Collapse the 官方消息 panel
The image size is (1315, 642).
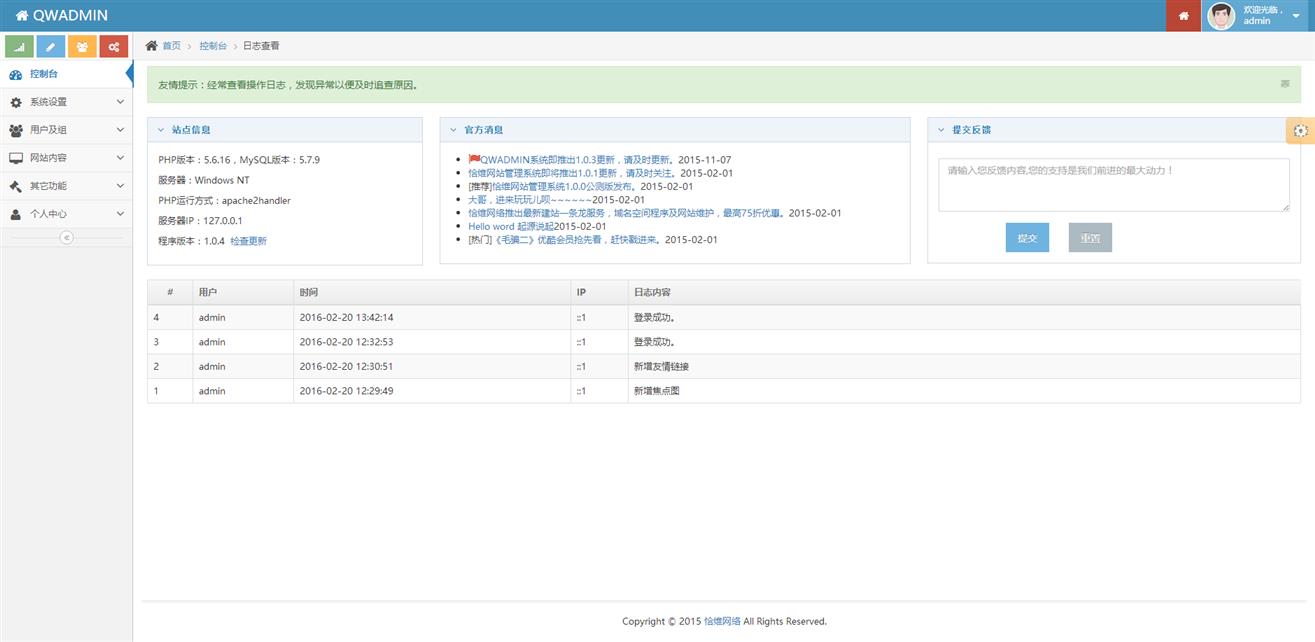[453, 130]
